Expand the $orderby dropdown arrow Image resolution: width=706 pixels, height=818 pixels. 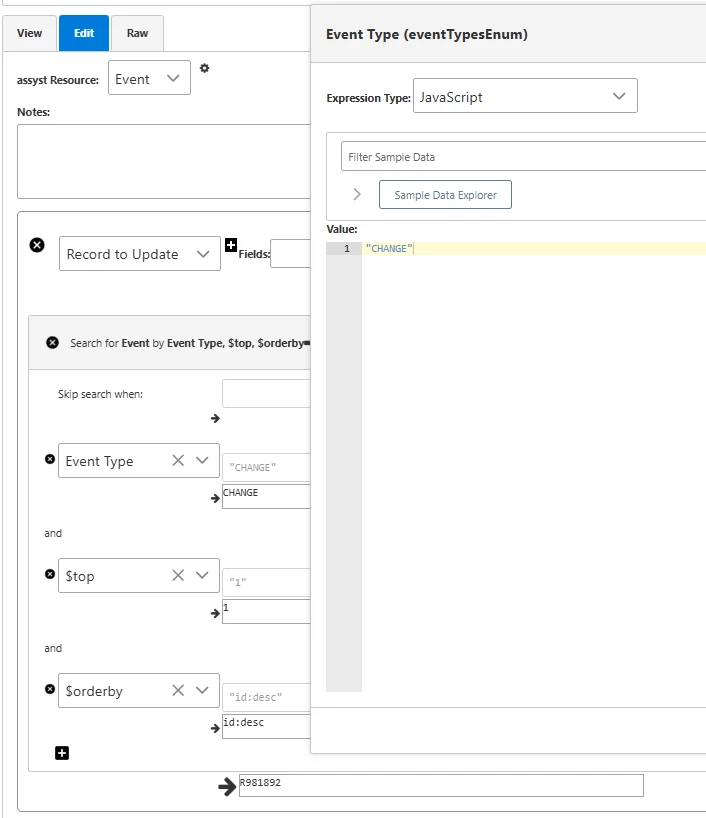point(202,690)
